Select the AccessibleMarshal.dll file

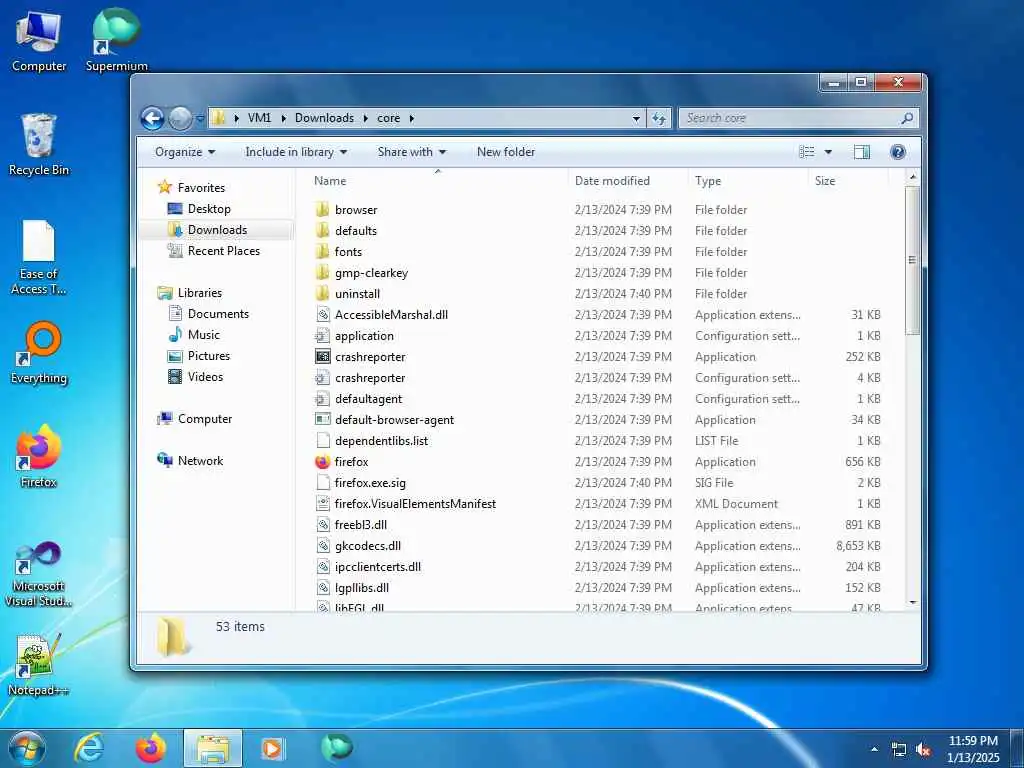coord(391,315)
